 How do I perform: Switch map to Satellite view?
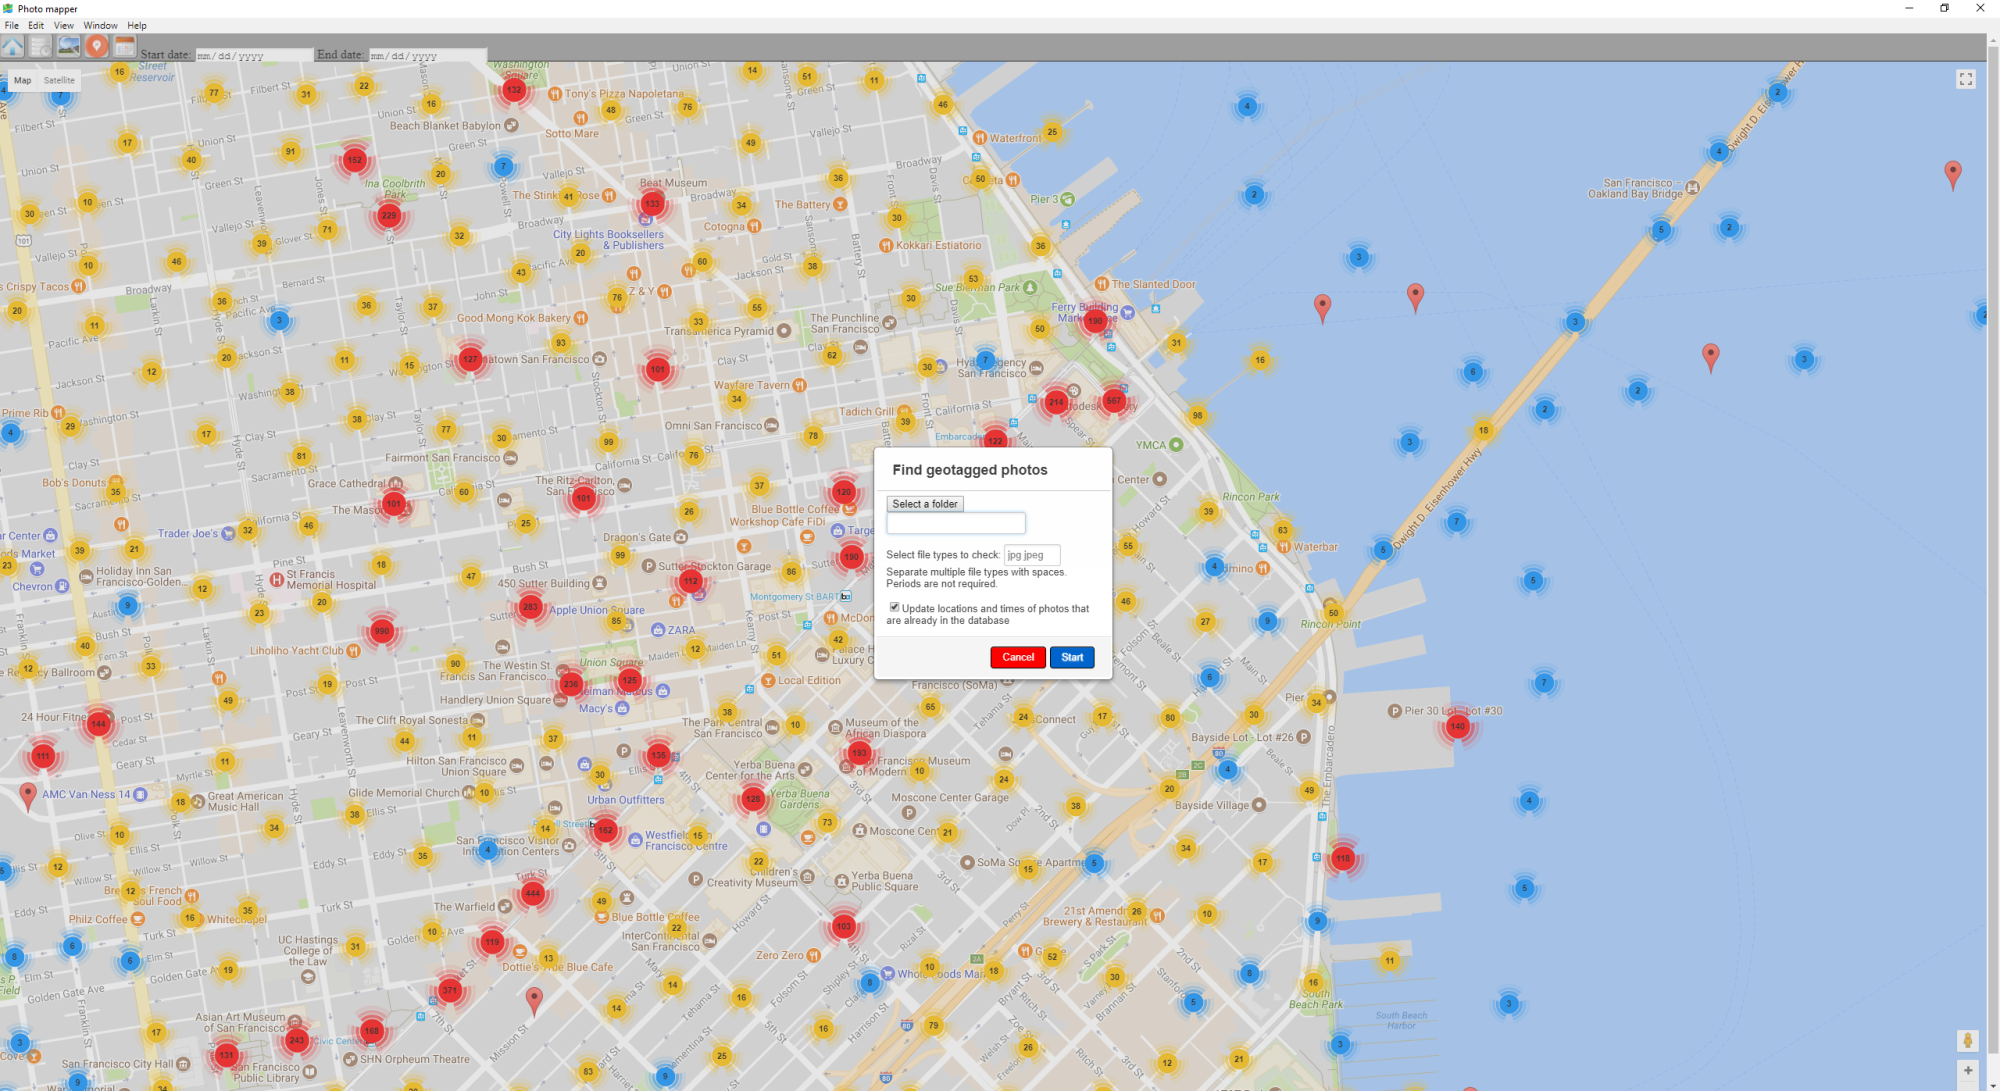59,80
